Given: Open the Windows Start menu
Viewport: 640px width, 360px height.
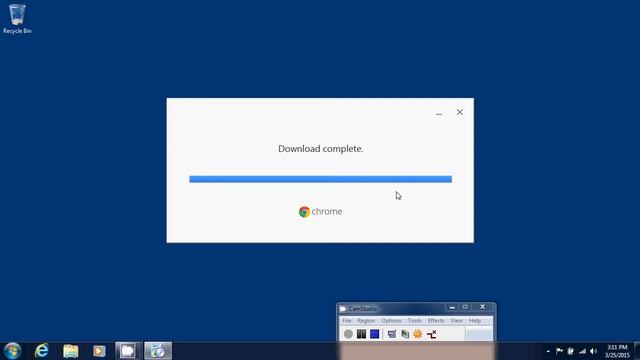Looking at the screenshot, I should (12, 351).
